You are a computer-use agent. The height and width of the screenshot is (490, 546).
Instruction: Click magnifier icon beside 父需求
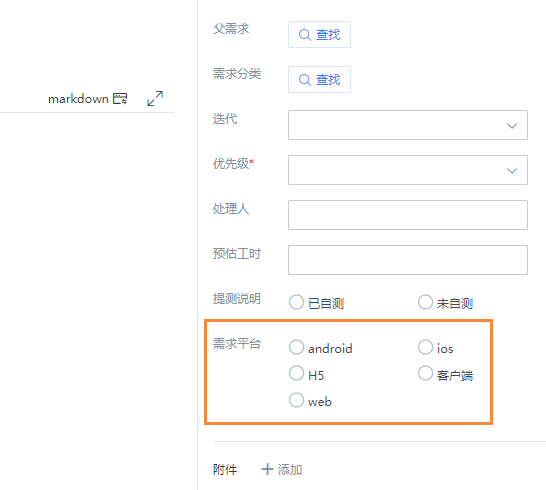coord(305,35)
